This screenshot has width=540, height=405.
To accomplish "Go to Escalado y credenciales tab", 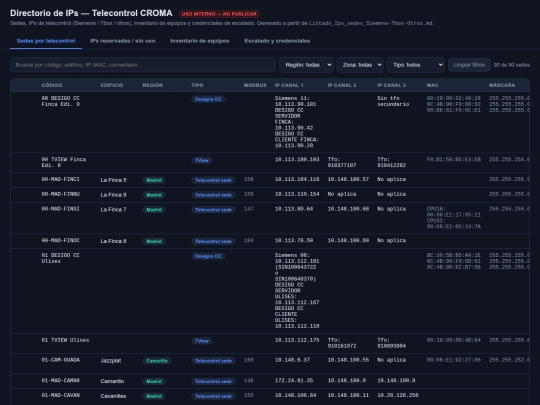I will pos(277,41).
